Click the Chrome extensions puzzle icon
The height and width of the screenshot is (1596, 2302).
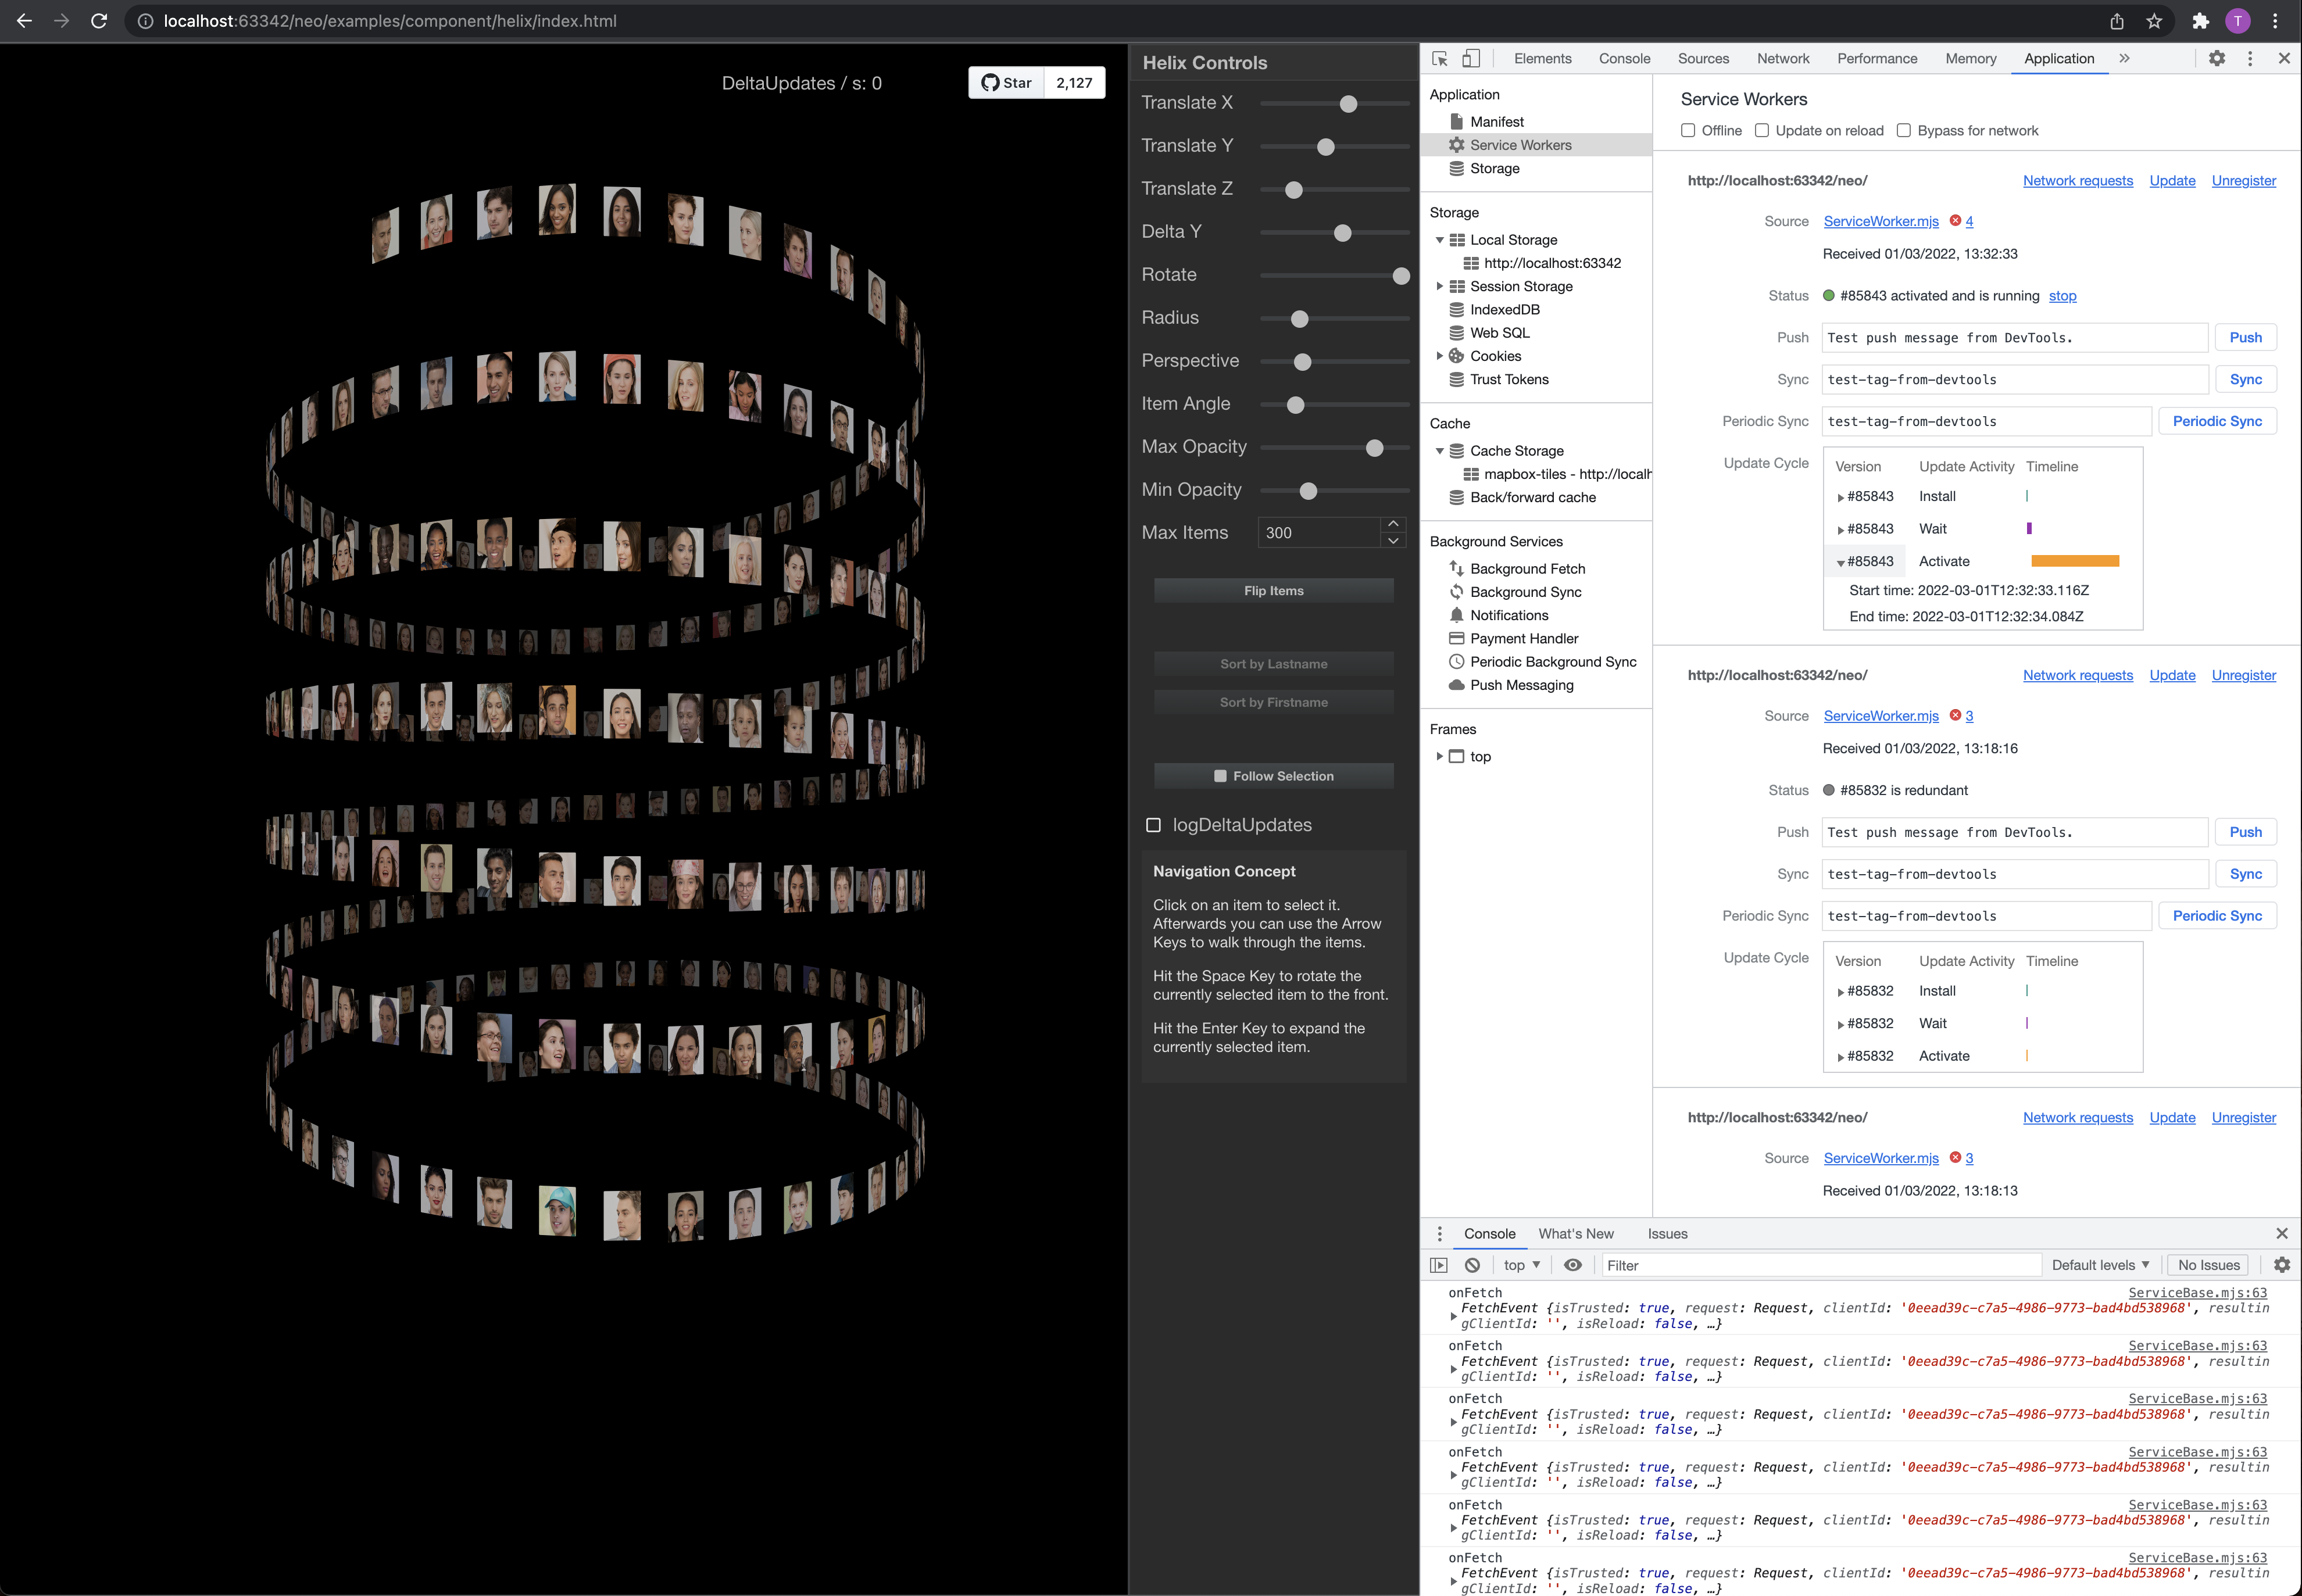pos(2200,21)
